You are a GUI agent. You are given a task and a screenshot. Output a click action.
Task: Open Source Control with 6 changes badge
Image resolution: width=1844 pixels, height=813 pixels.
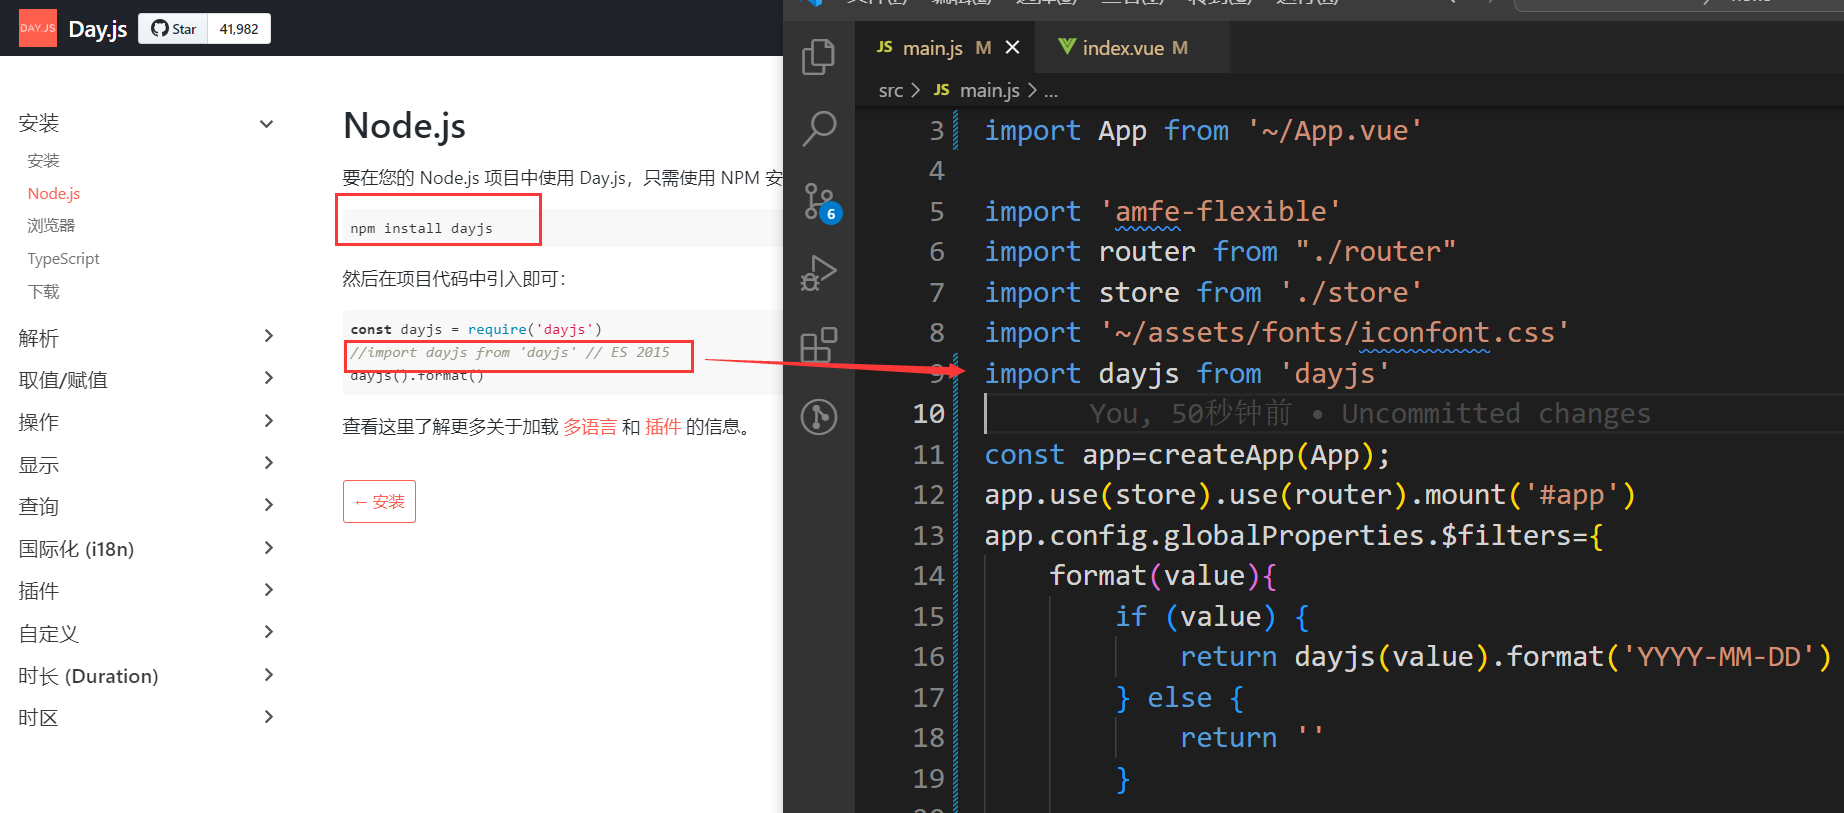821,202
